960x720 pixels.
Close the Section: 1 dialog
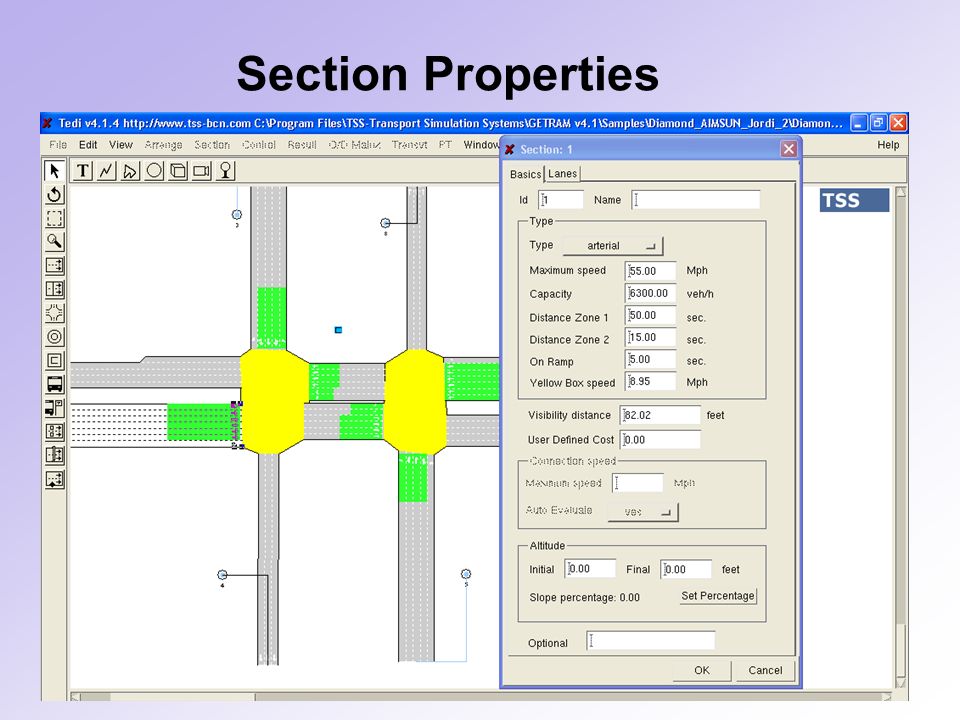coord(789,149)
